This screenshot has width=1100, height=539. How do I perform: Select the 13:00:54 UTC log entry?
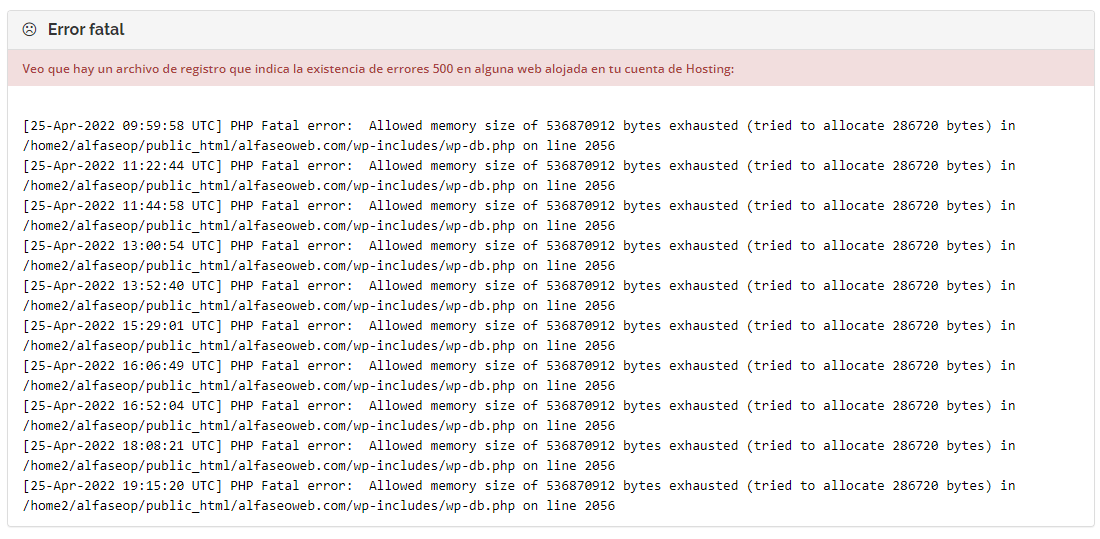[519, 256]
